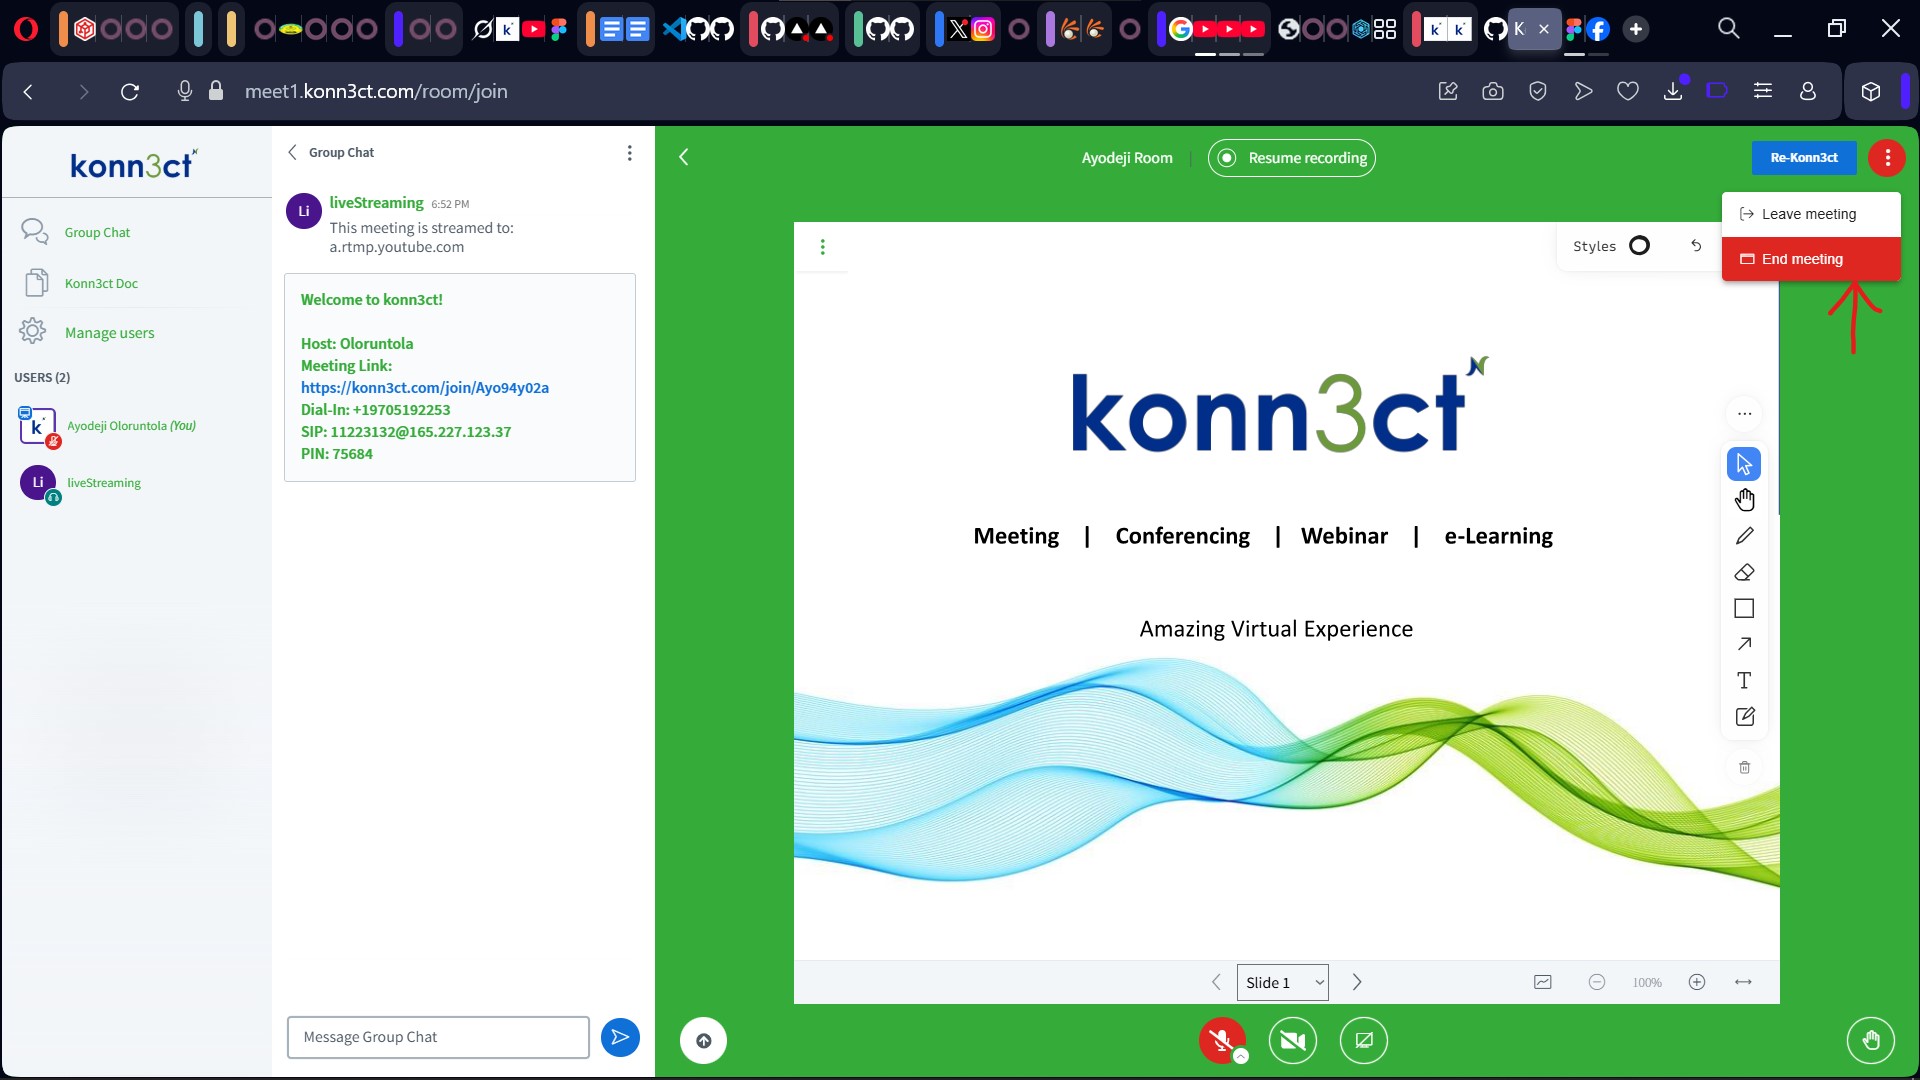
Task: Open Styles color picker circle
Action: 1639,246
